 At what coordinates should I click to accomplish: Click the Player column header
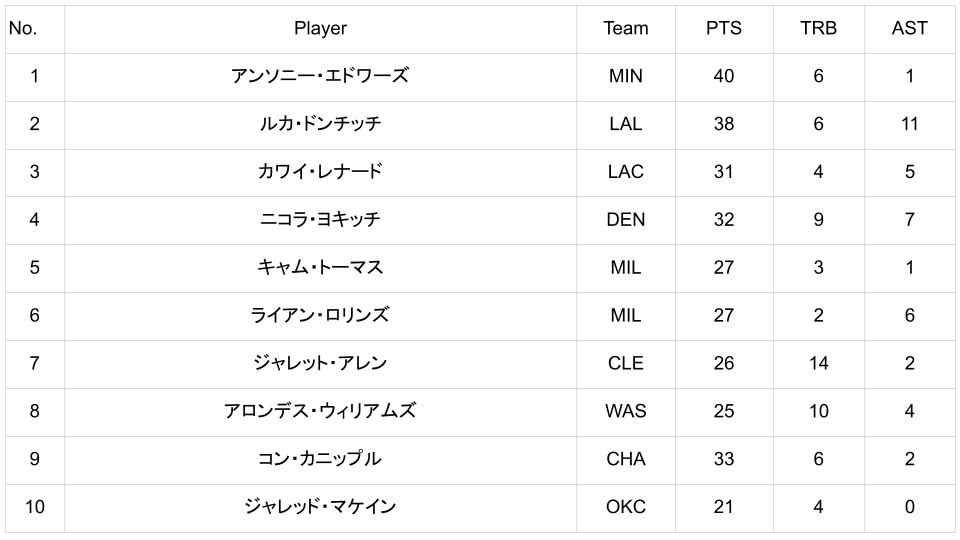coord(320,28)
